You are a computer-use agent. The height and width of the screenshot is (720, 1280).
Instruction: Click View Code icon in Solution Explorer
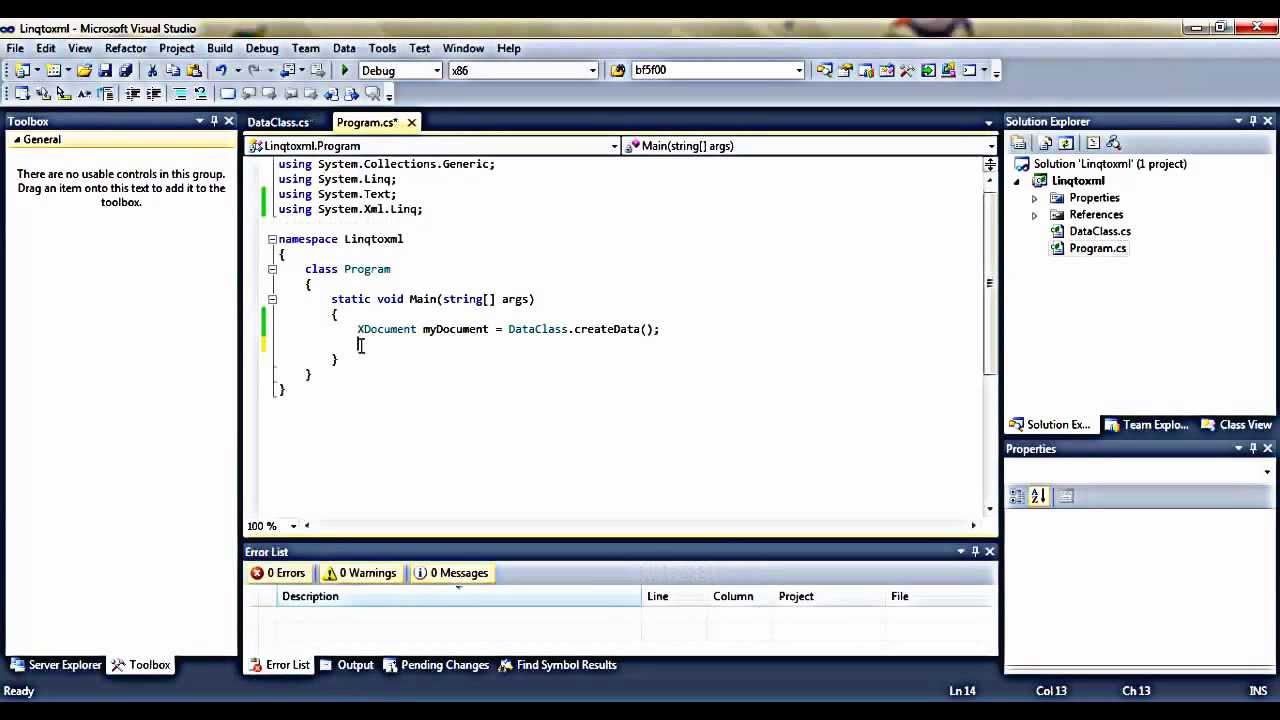[x=1093, y=143]
